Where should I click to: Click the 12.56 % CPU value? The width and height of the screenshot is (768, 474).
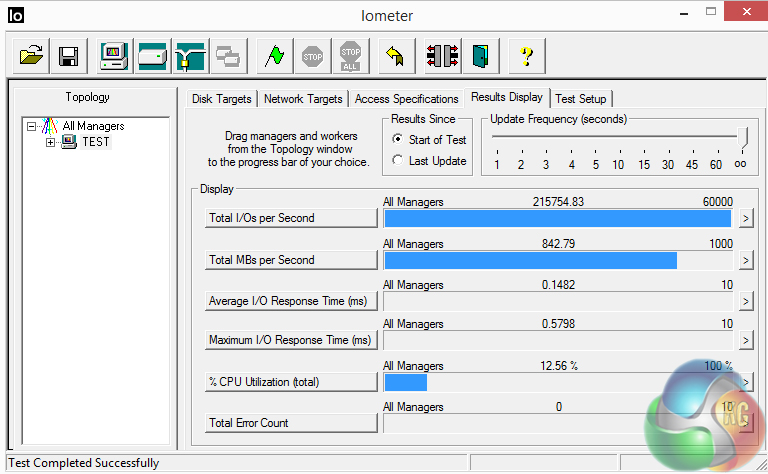point(559,366)
